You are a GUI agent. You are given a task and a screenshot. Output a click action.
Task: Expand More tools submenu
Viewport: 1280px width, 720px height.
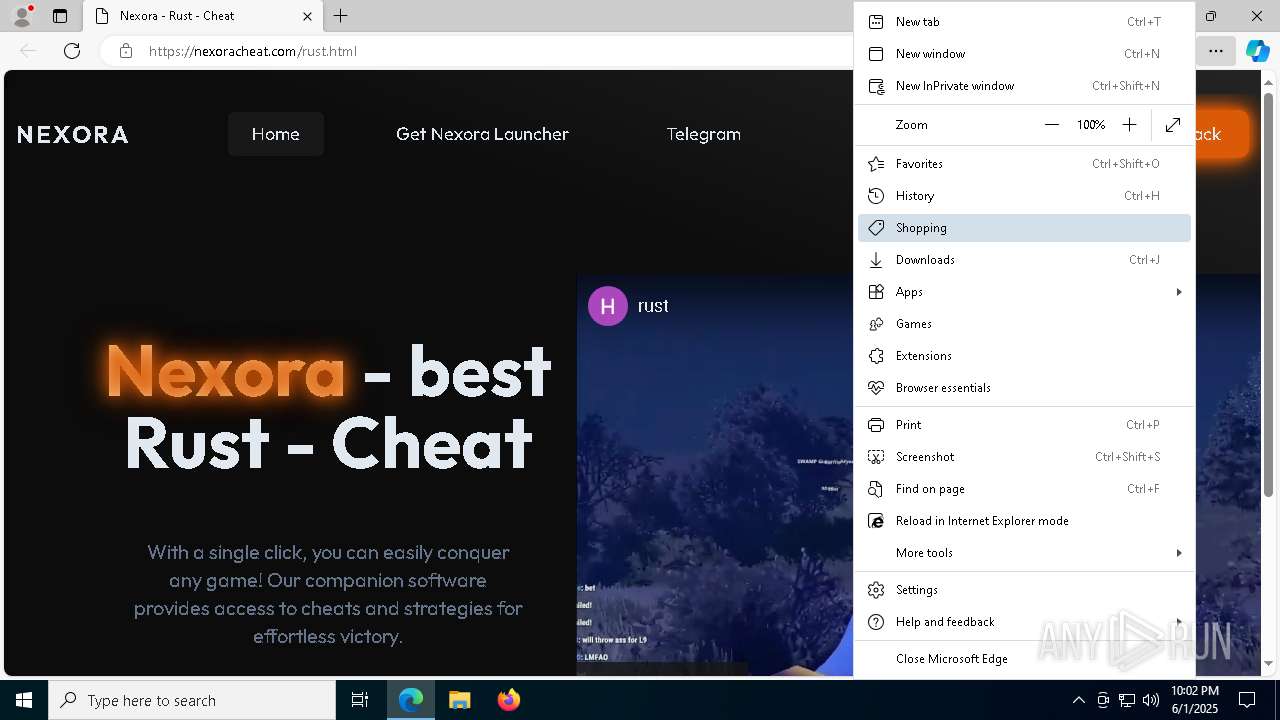(x=1024, y=553)
